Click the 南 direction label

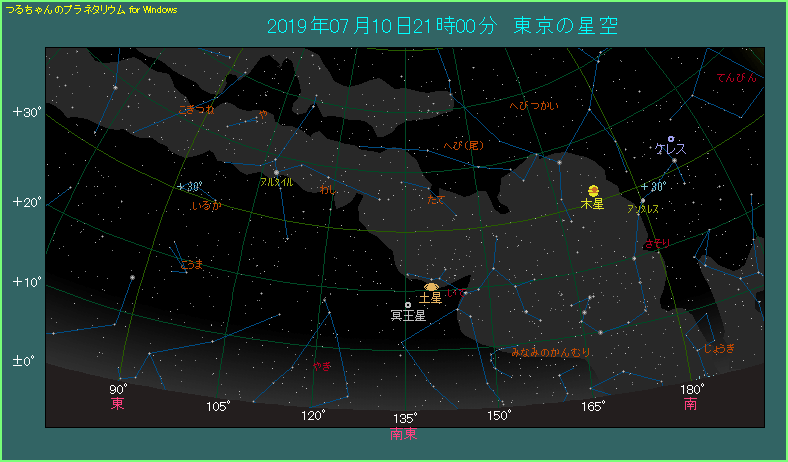691,404
